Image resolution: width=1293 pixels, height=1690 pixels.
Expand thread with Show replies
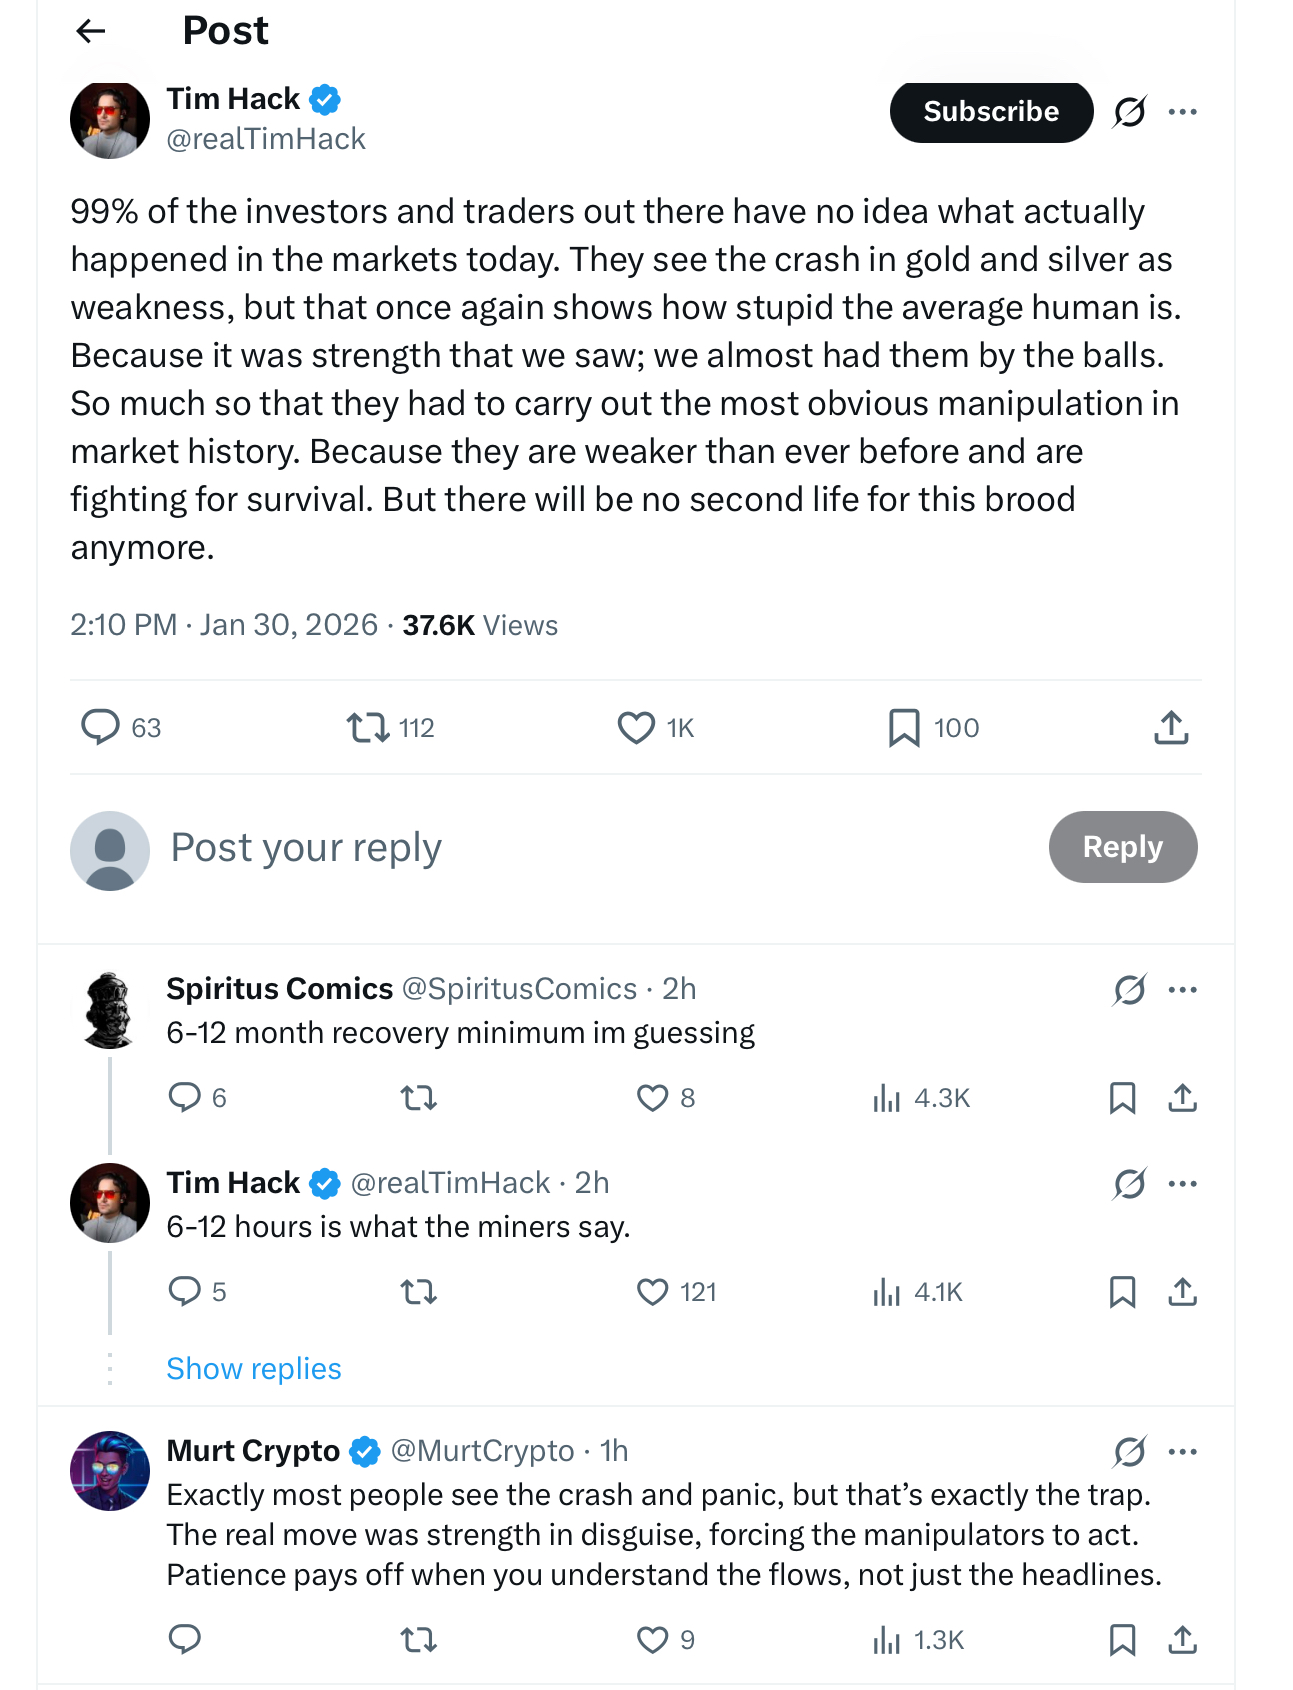(254, 1368)
